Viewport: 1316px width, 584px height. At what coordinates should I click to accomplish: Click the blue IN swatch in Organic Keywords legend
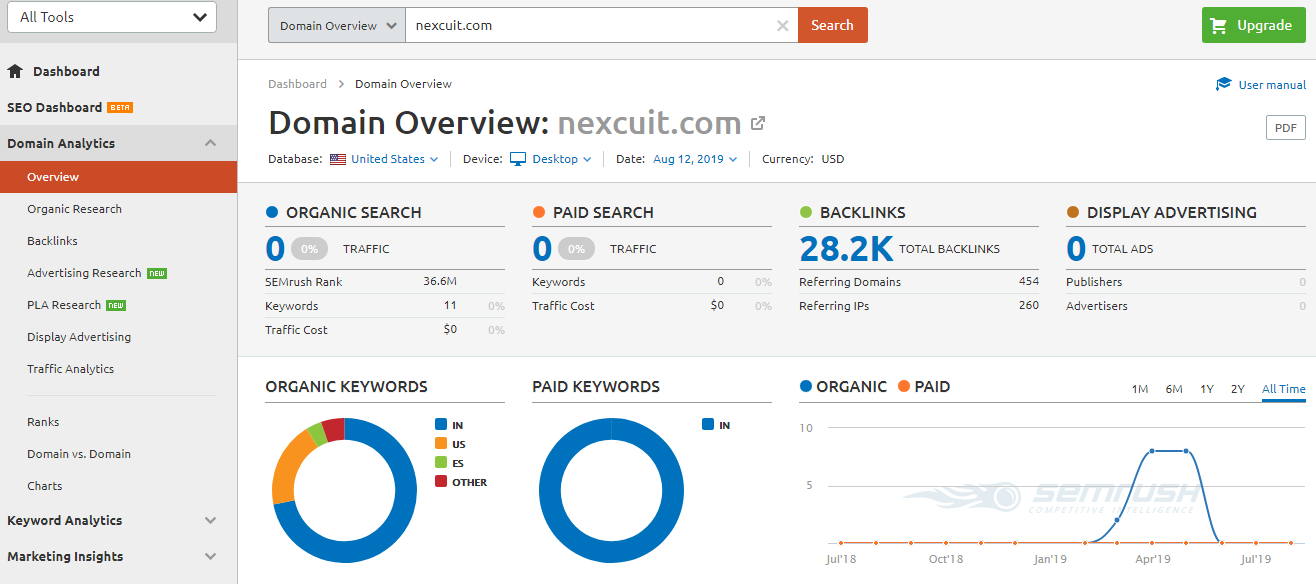(441, 425)
